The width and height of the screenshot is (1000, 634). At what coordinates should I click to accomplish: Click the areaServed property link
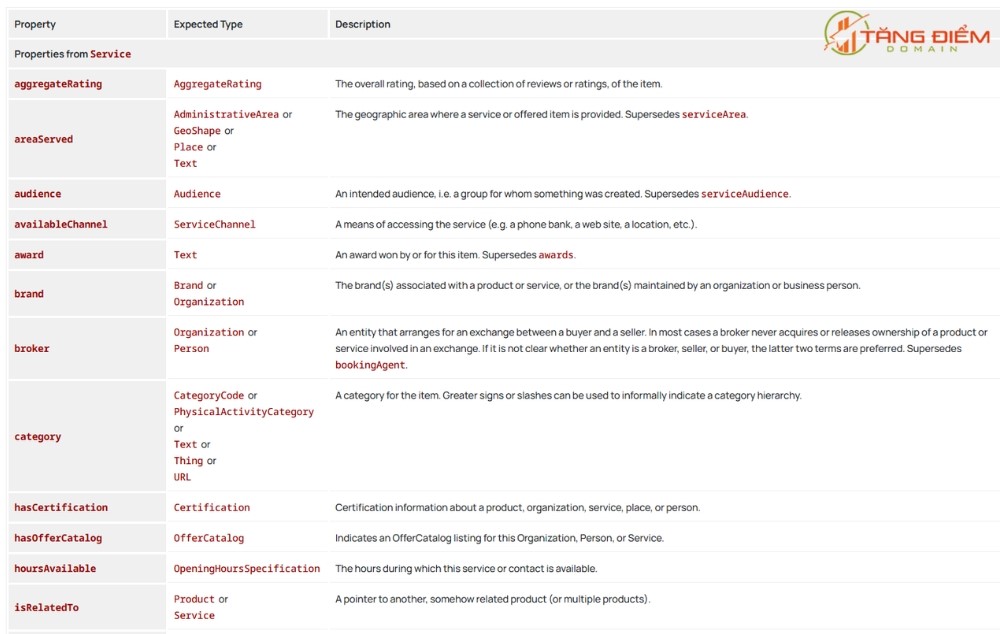point(43,139)
